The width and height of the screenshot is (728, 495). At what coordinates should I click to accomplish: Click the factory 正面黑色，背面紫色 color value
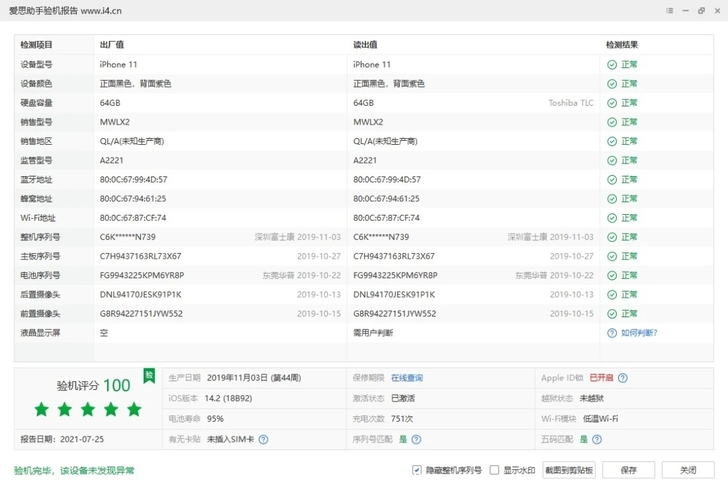136,84
